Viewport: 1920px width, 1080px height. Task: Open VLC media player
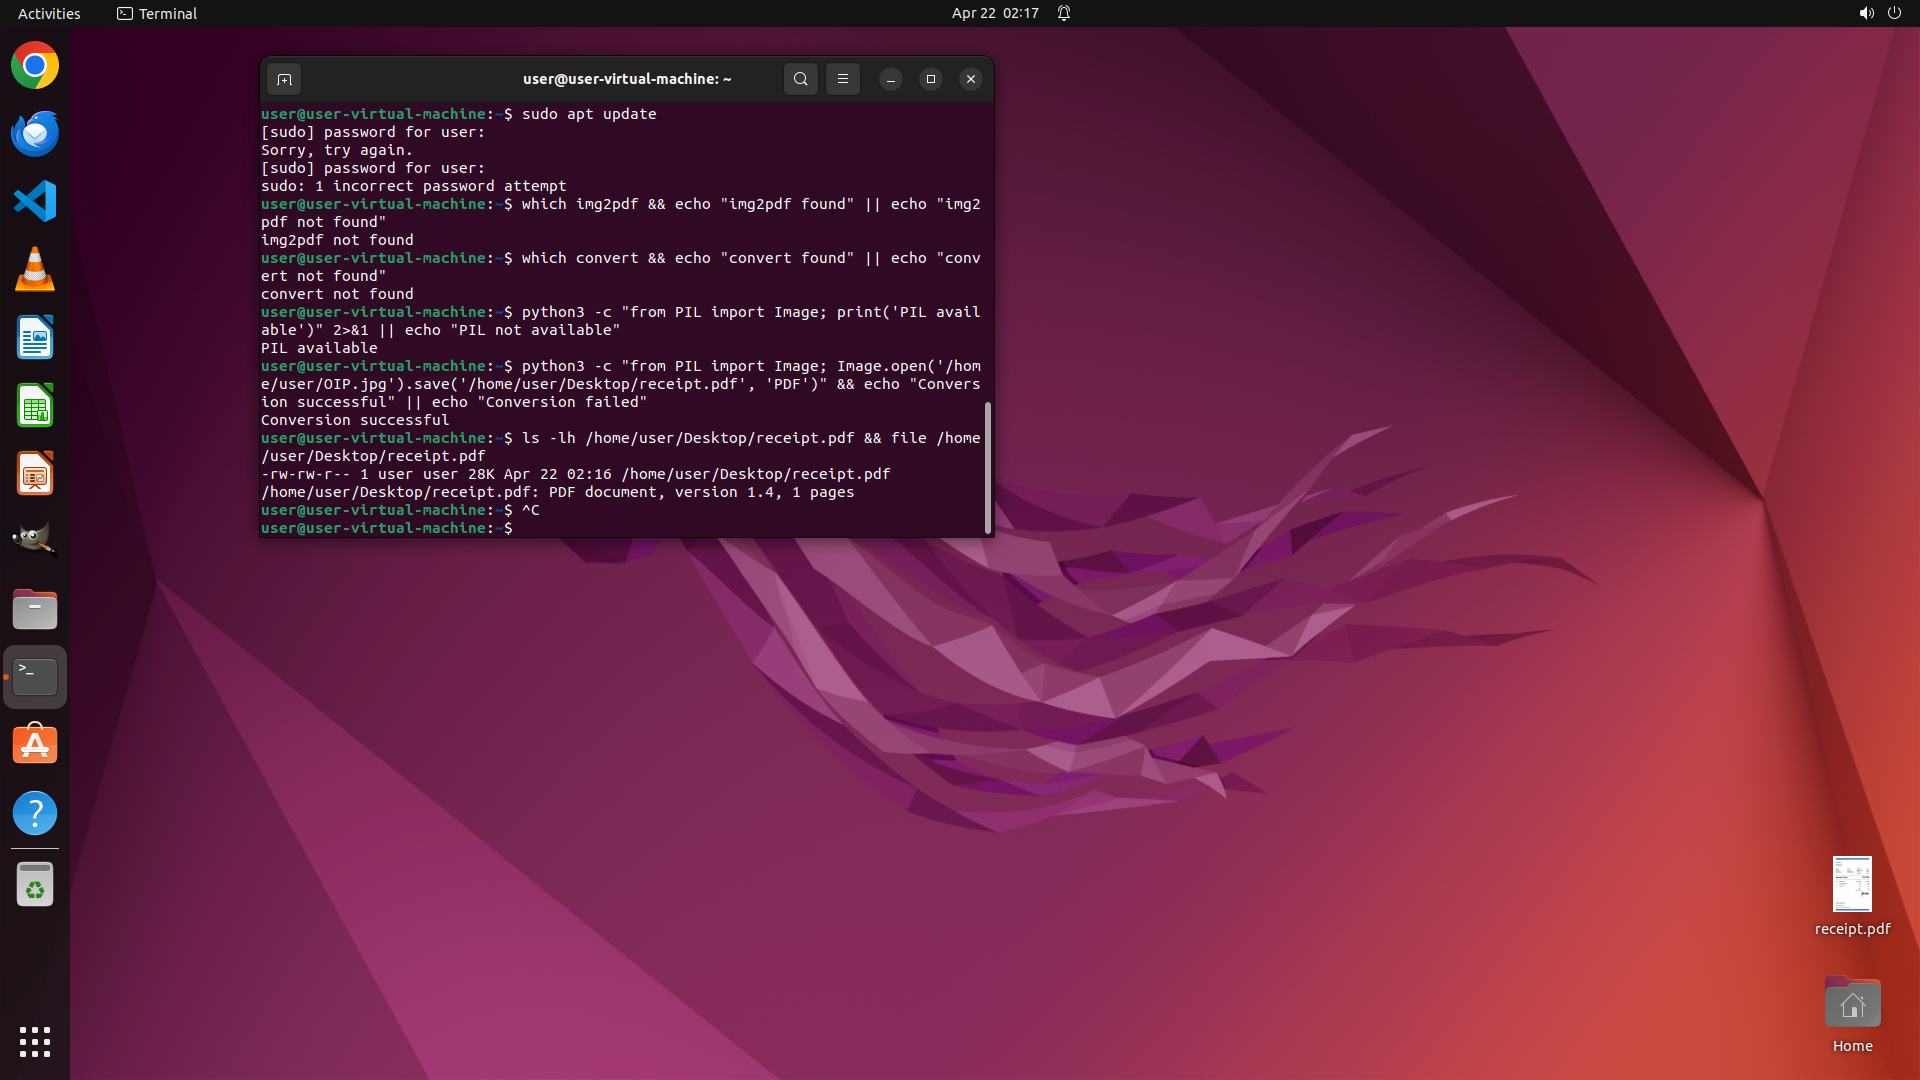(35, 270)
